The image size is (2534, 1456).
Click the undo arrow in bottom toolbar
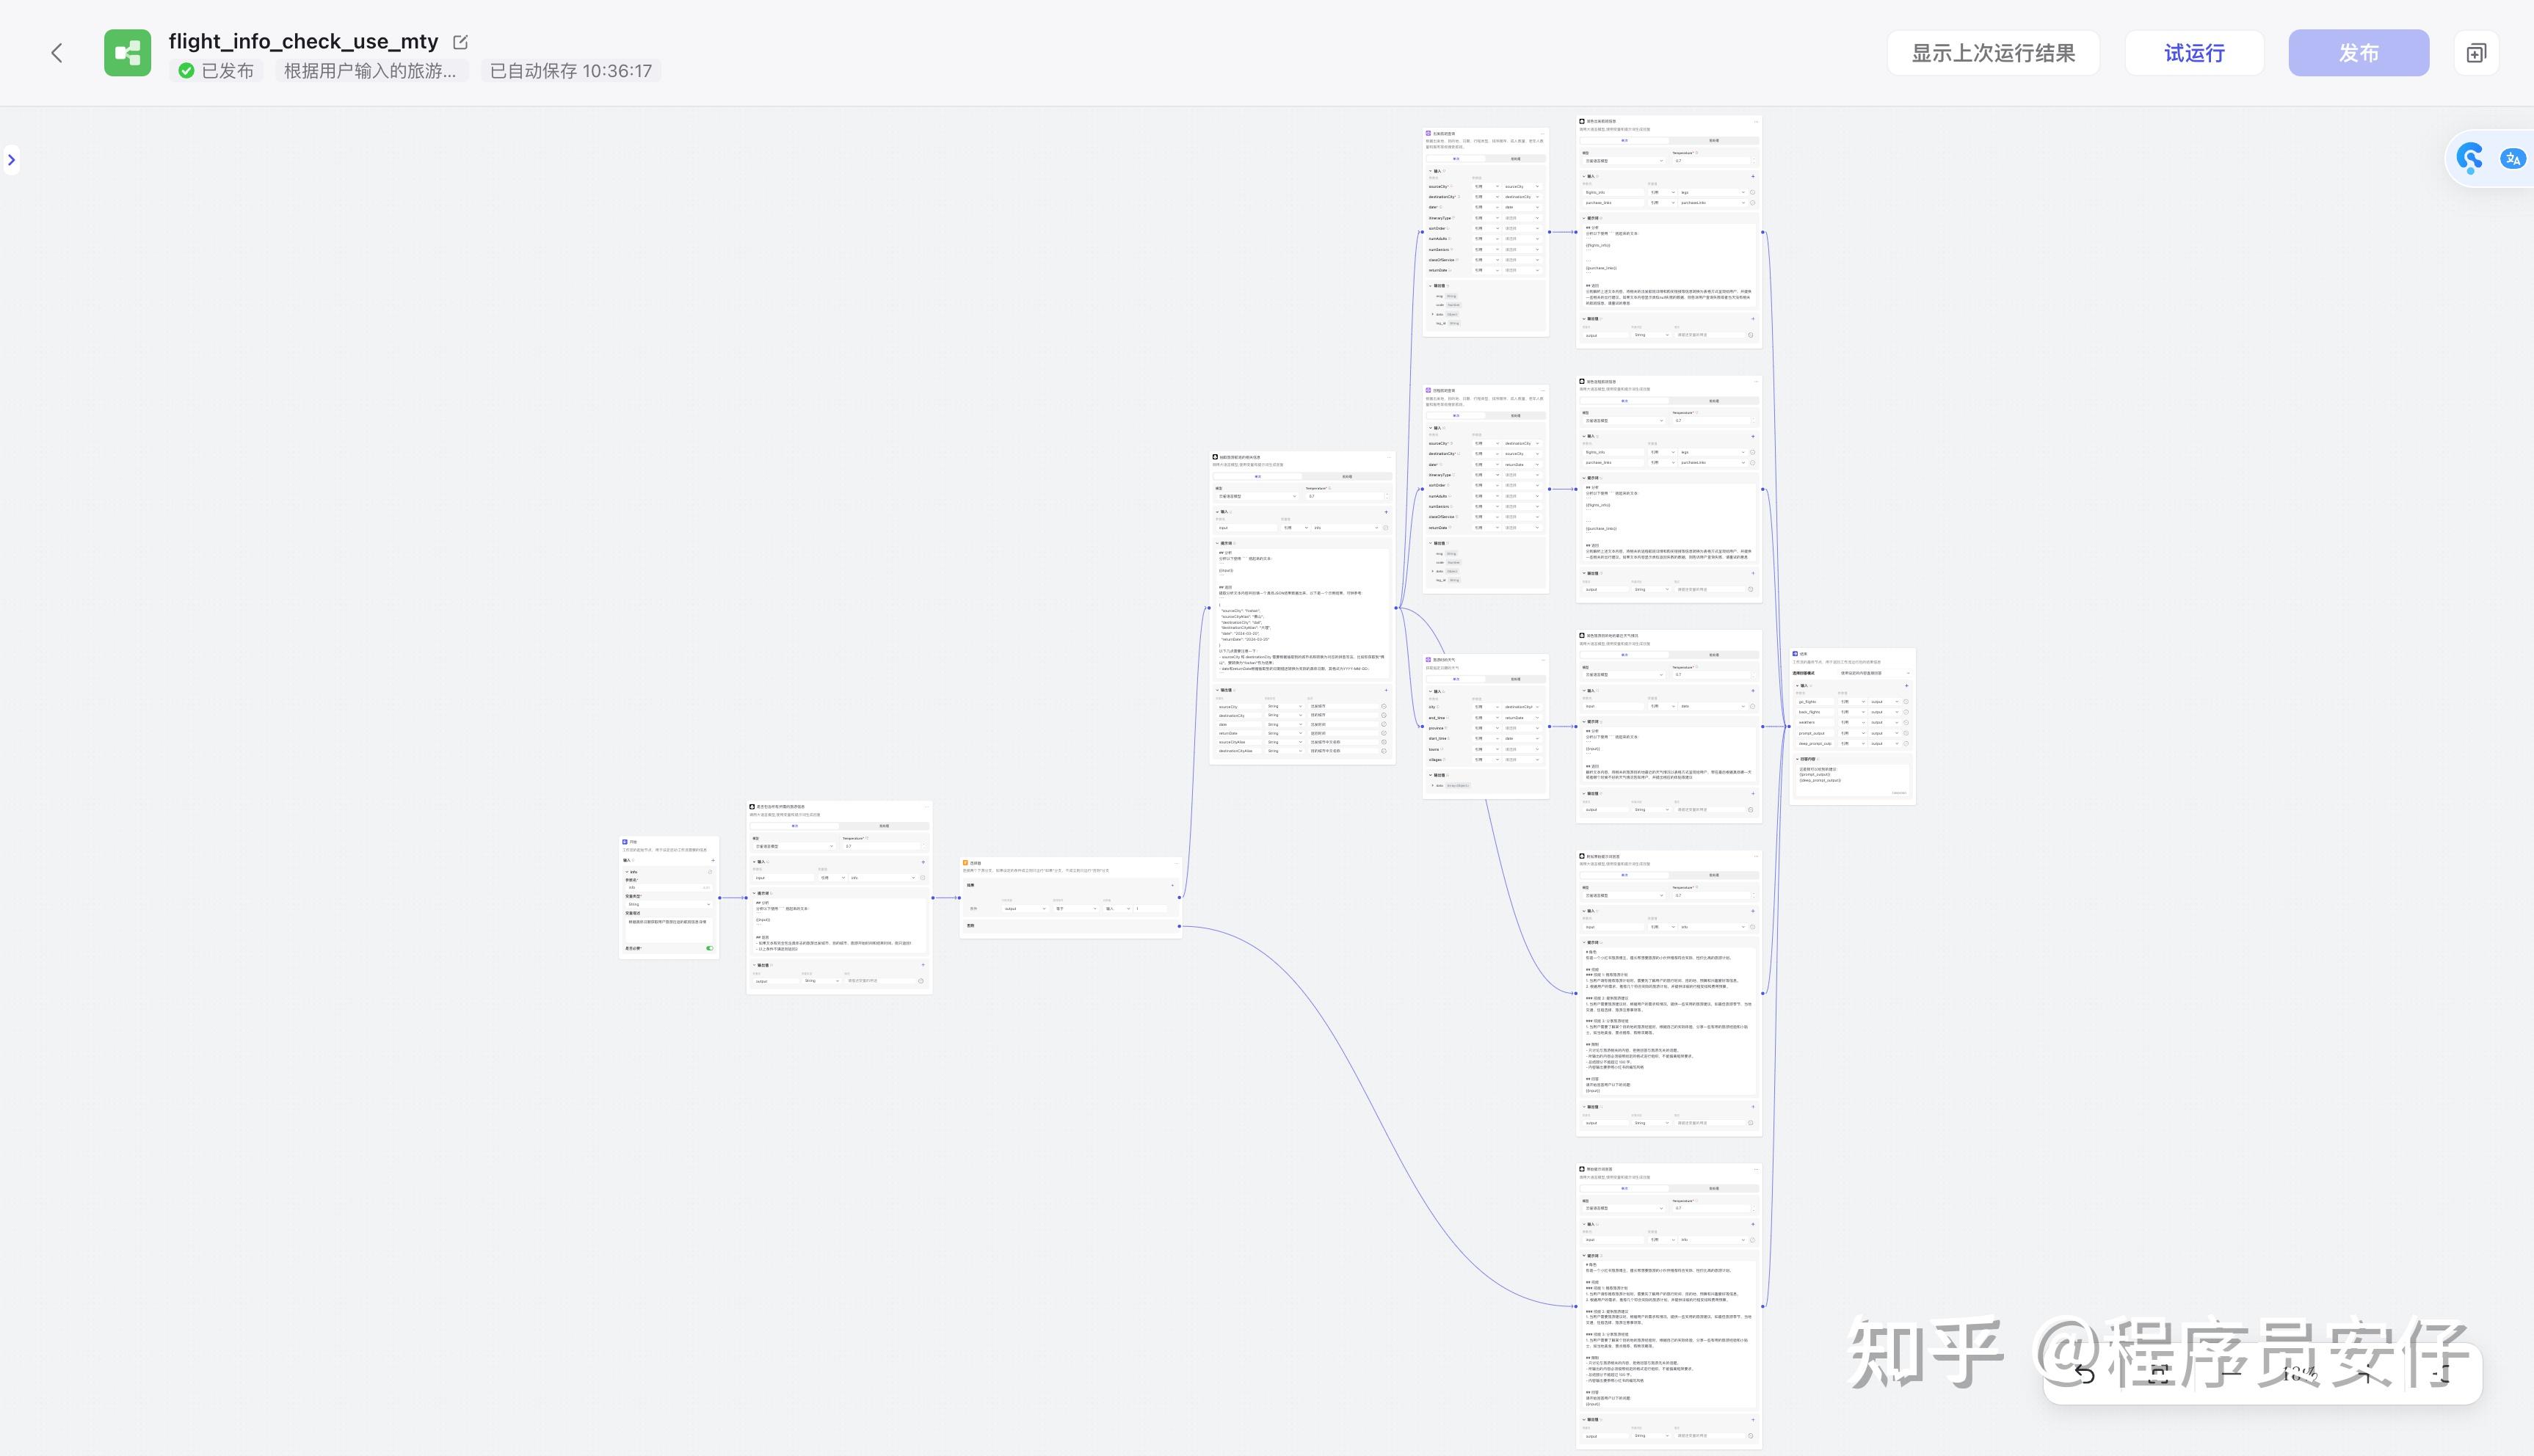[x=2084, y=1374]
